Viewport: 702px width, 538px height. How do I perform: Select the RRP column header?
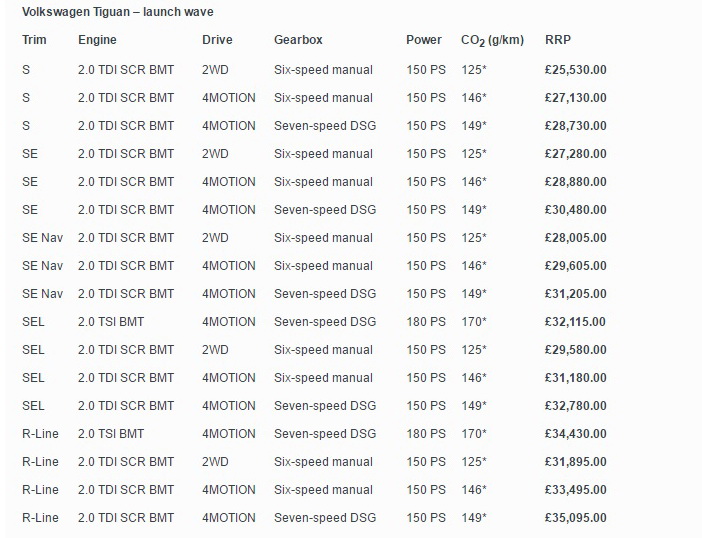[x=558, y=40]
